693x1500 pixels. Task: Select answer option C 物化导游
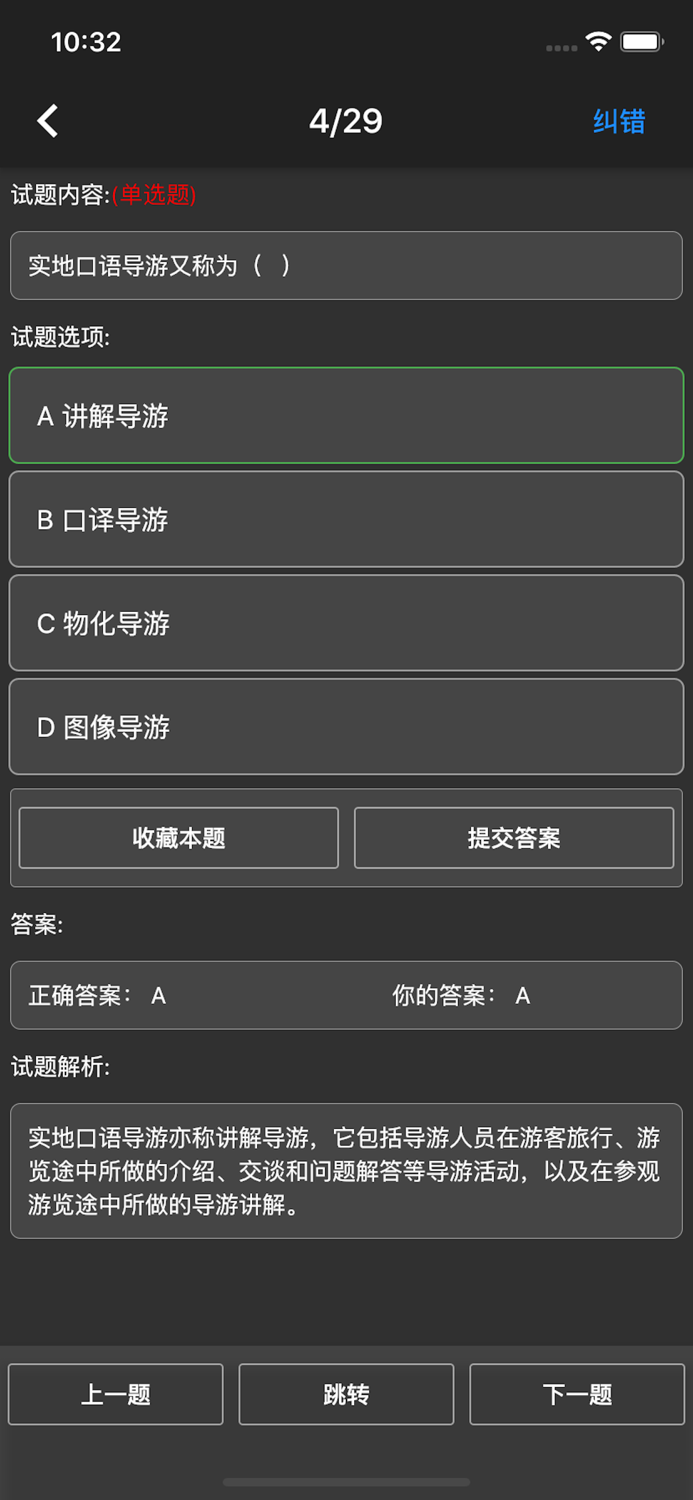coord(346,623)
